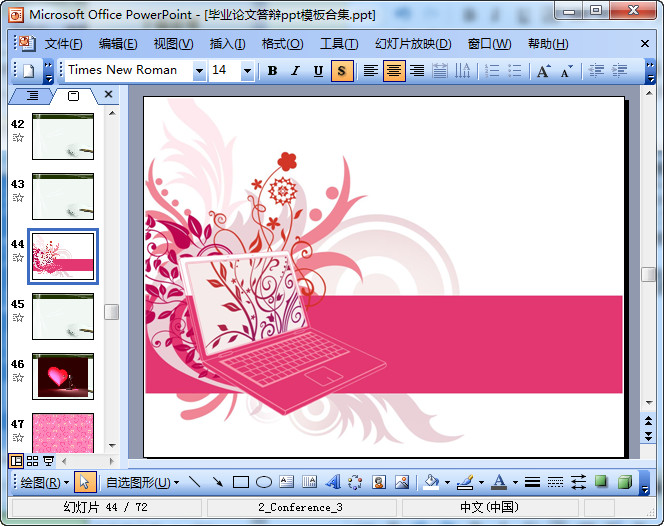
Task: Select the Oval tool
Action: pos(264,482)
